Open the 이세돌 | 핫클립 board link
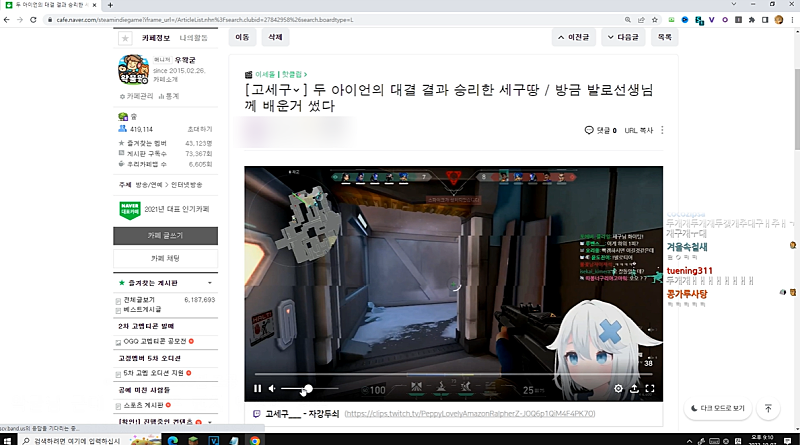This screenshot has height=445, width=800. (x=281, y=75)
